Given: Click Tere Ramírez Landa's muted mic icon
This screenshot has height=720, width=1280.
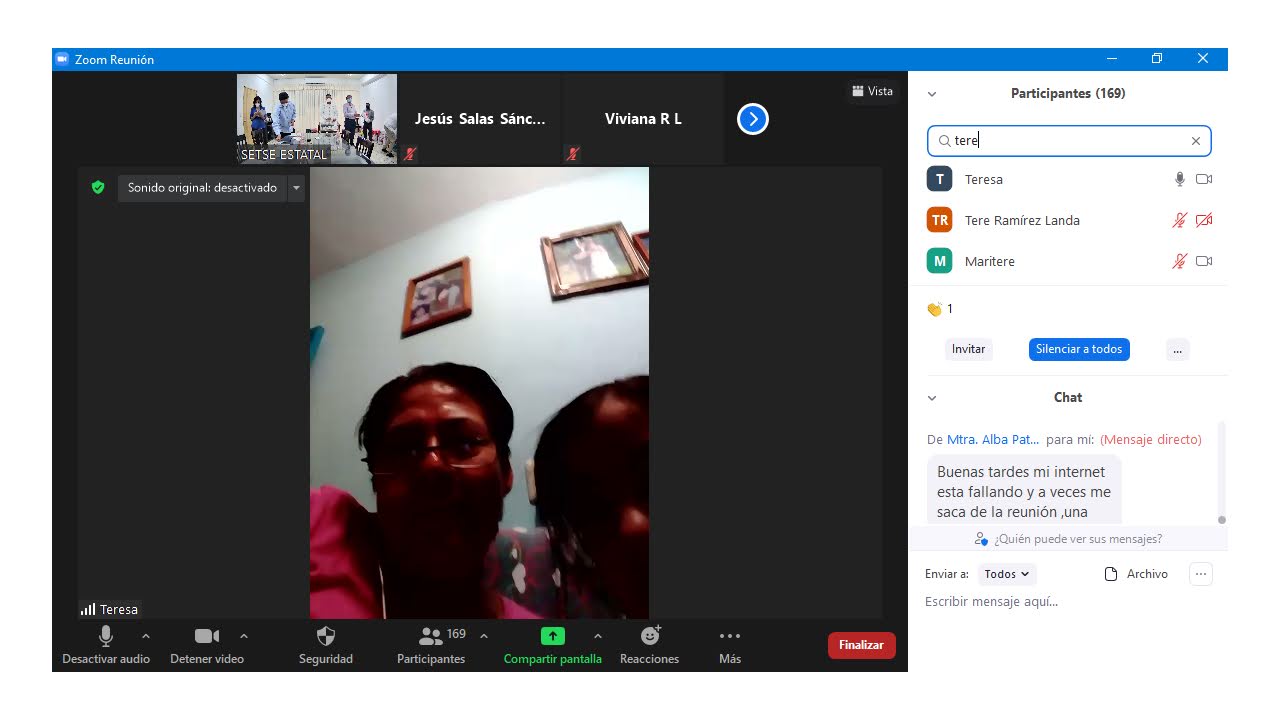Looking at the screenshot, I should click(x=1180, y=220).
